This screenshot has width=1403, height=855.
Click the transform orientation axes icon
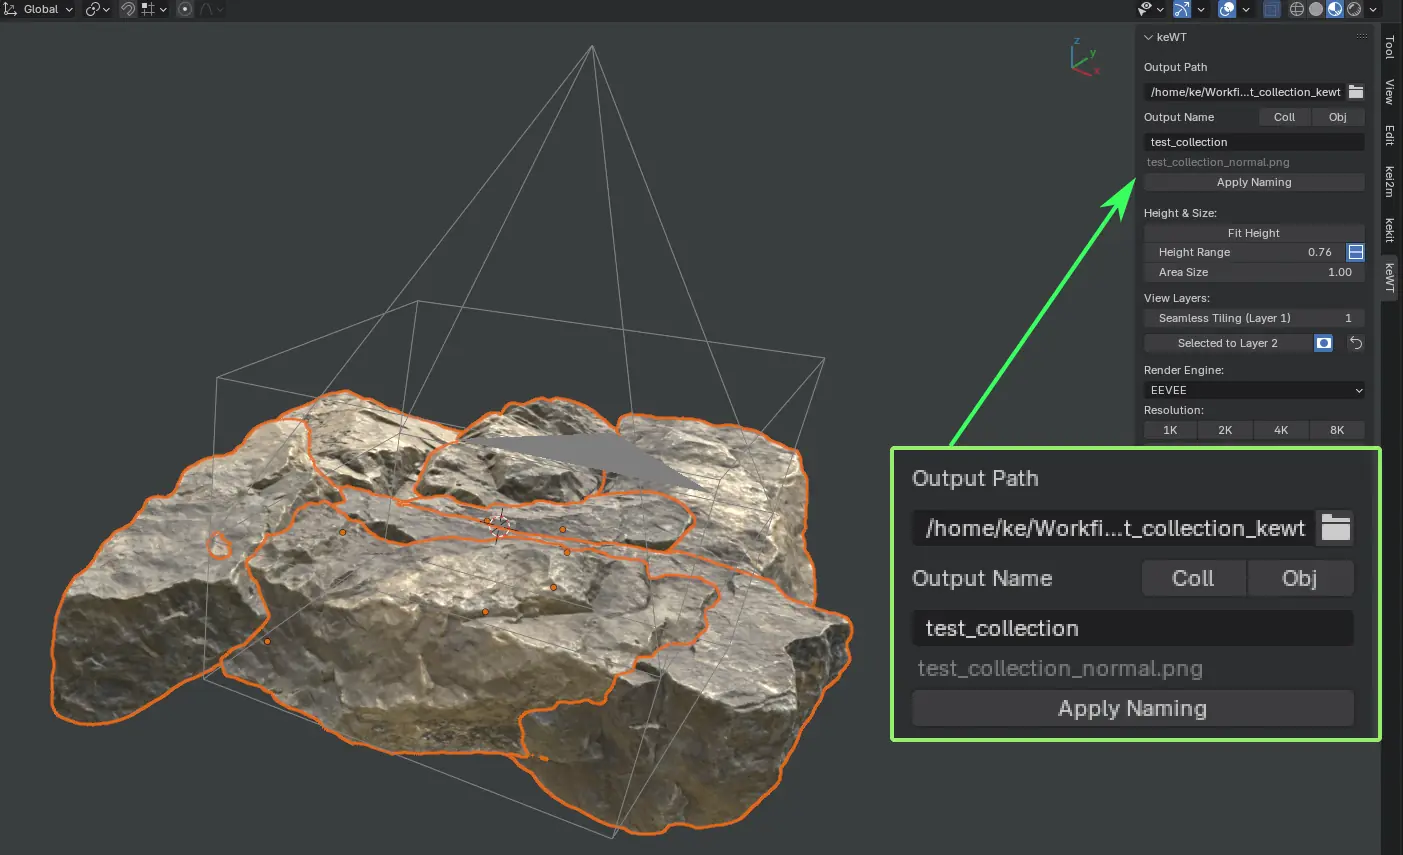(11, 9)
